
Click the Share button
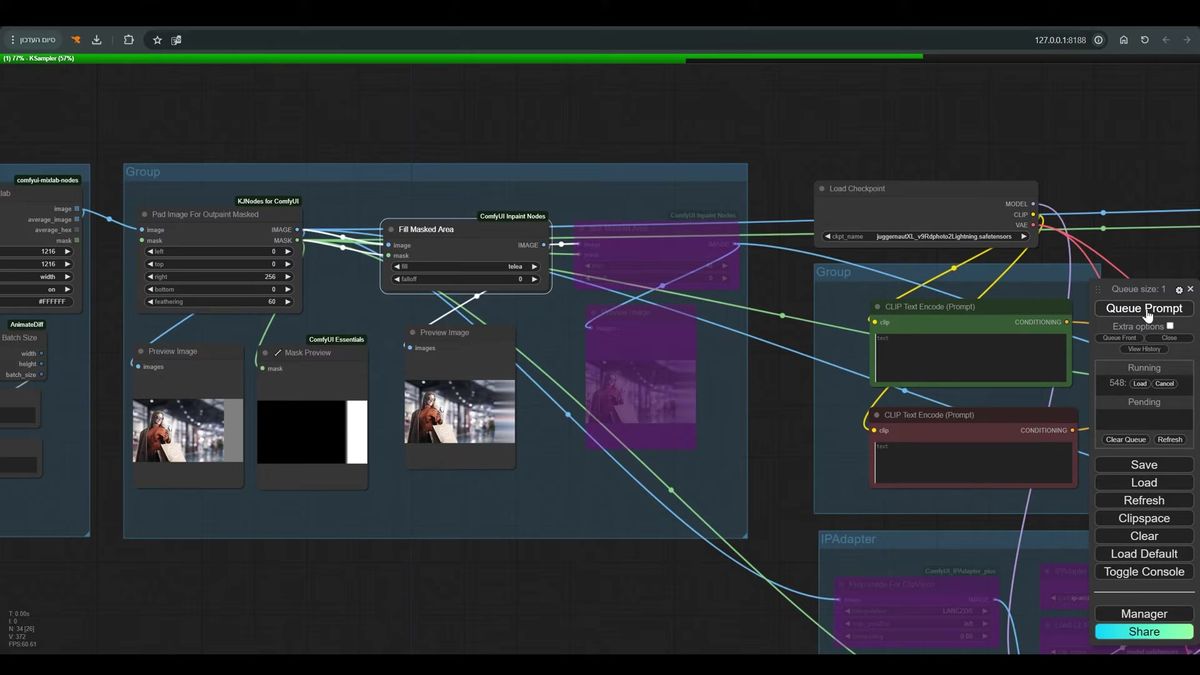1144,632
